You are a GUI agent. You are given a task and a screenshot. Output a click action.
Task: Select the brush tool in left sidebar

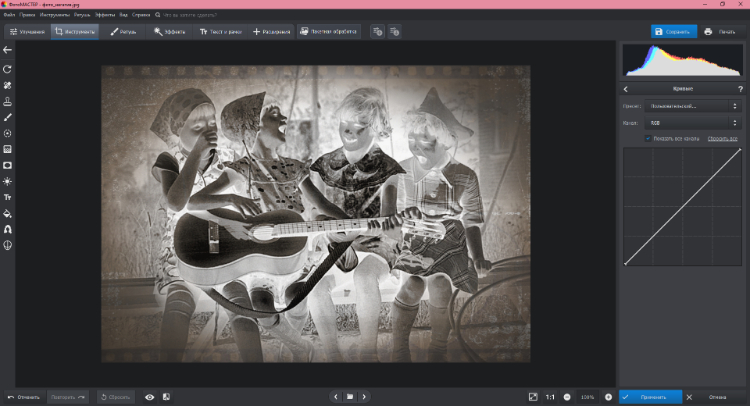point(8,117)
